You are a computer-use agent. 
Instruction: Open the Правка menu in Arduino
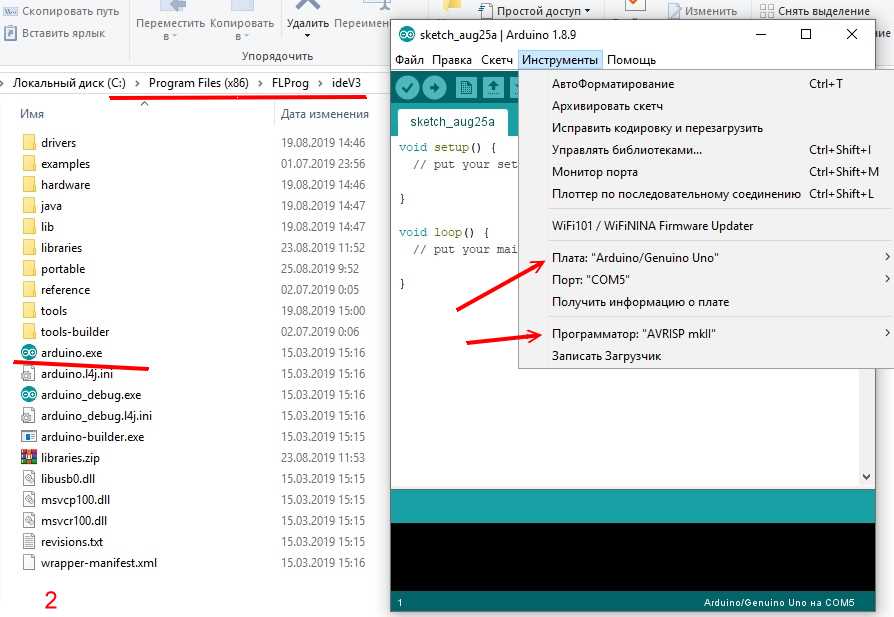pos(452,60)
